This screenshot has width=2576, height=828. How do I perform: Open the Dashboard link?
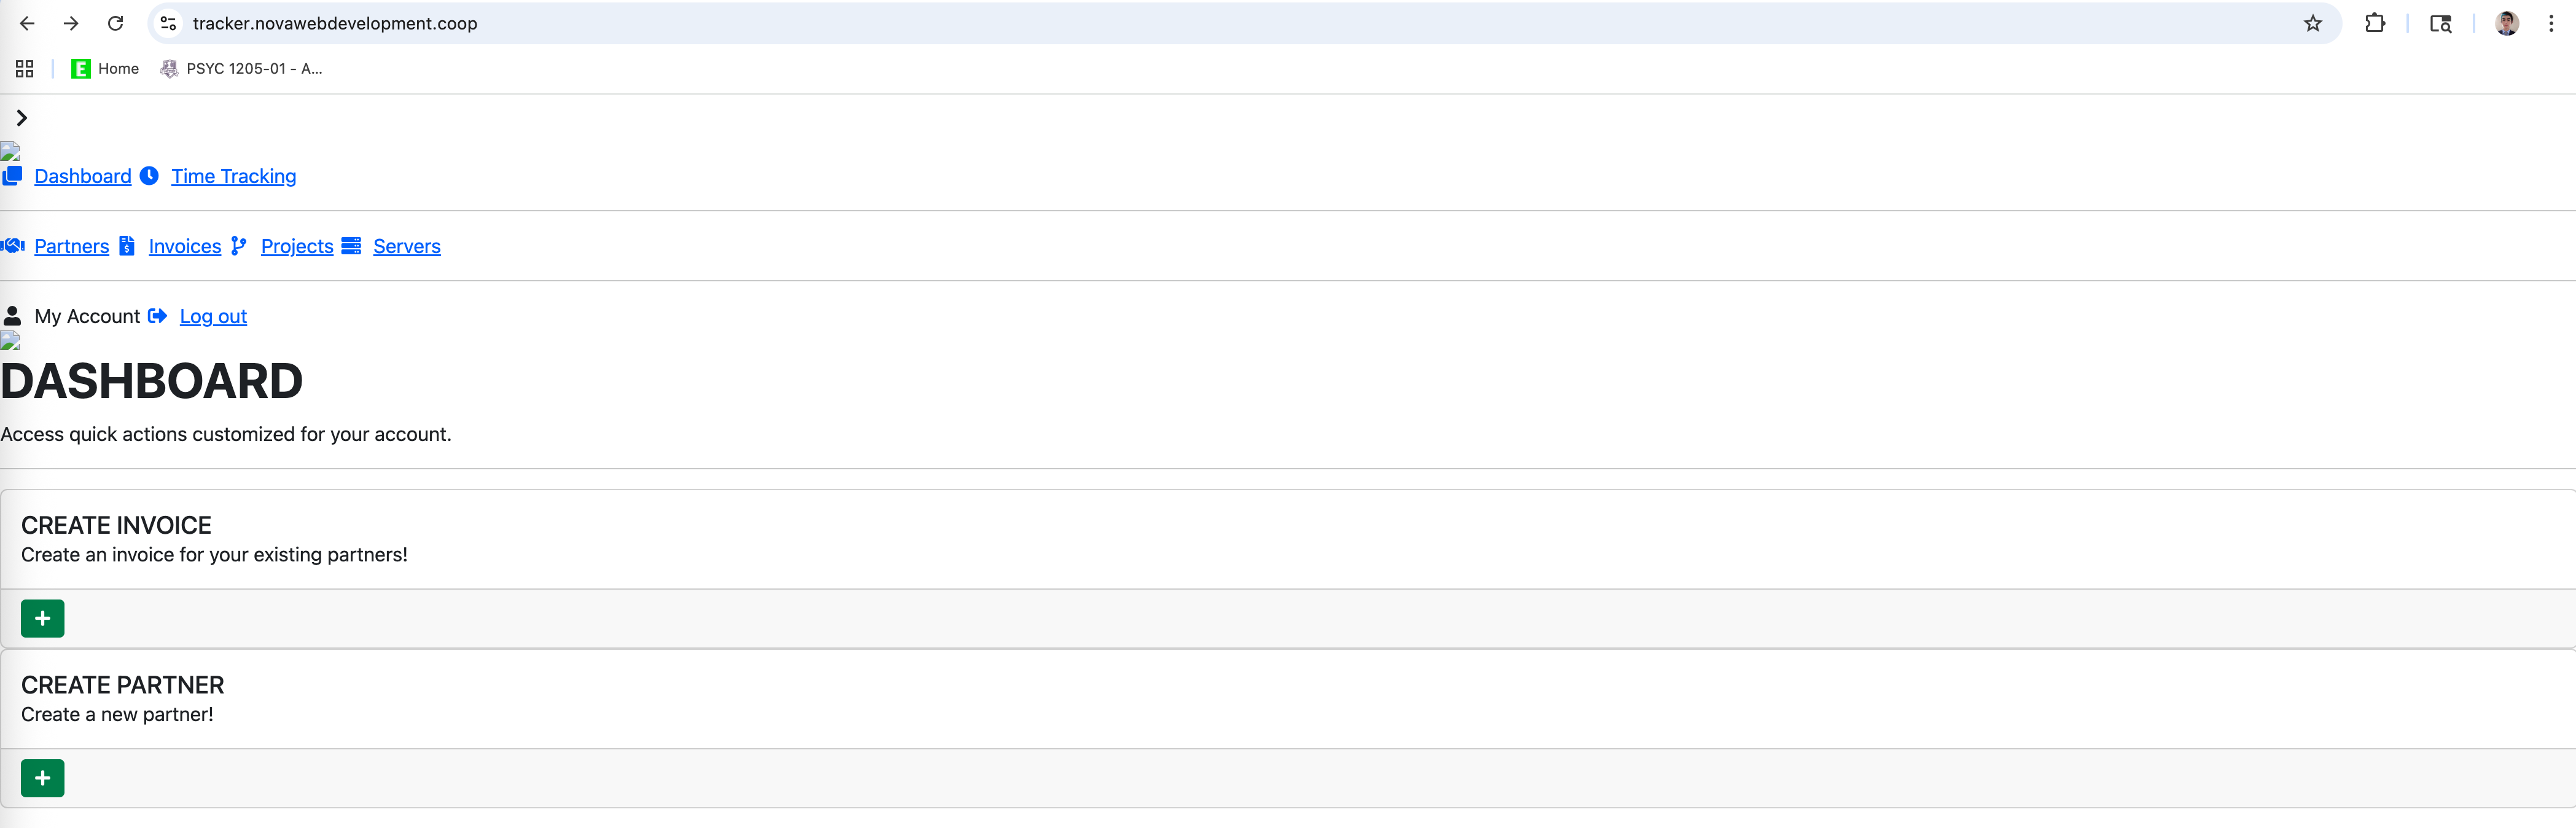[x=83, y=177]
